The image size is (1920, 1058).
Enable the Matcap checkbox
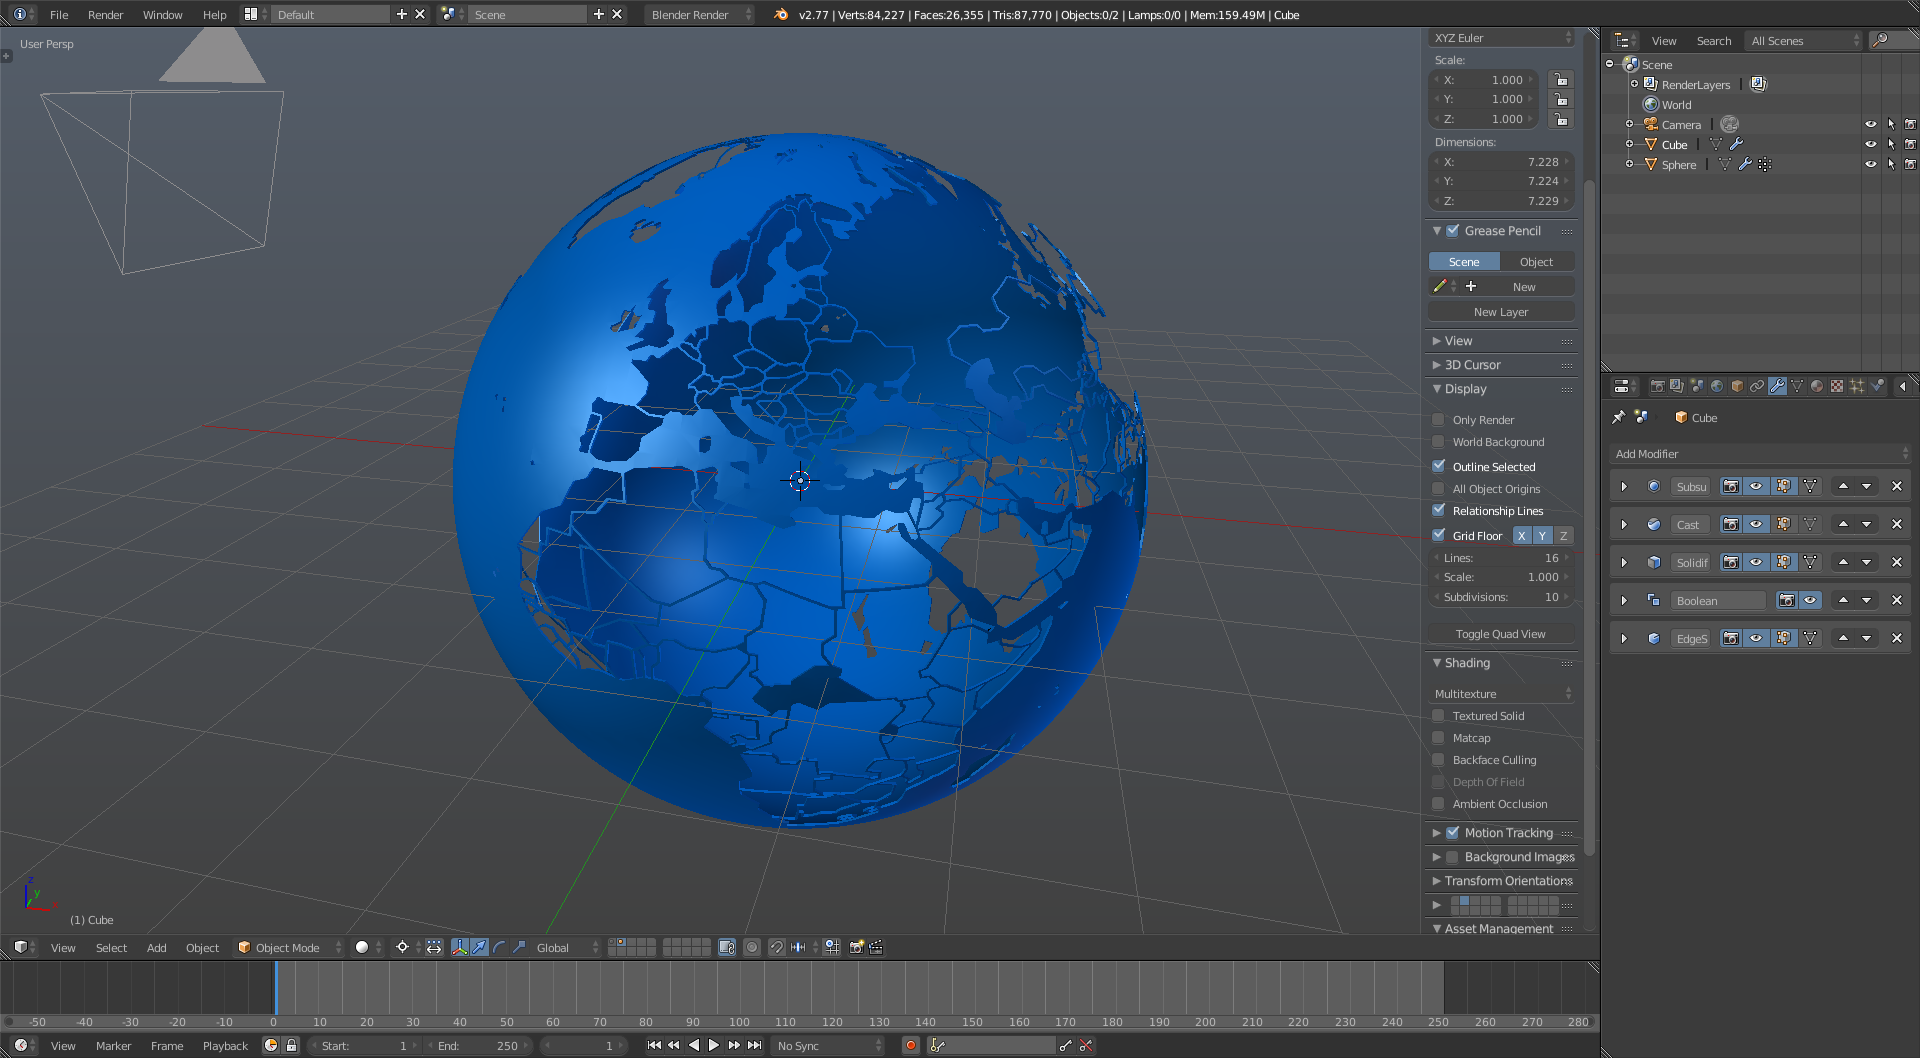(x=1438, y=738)
